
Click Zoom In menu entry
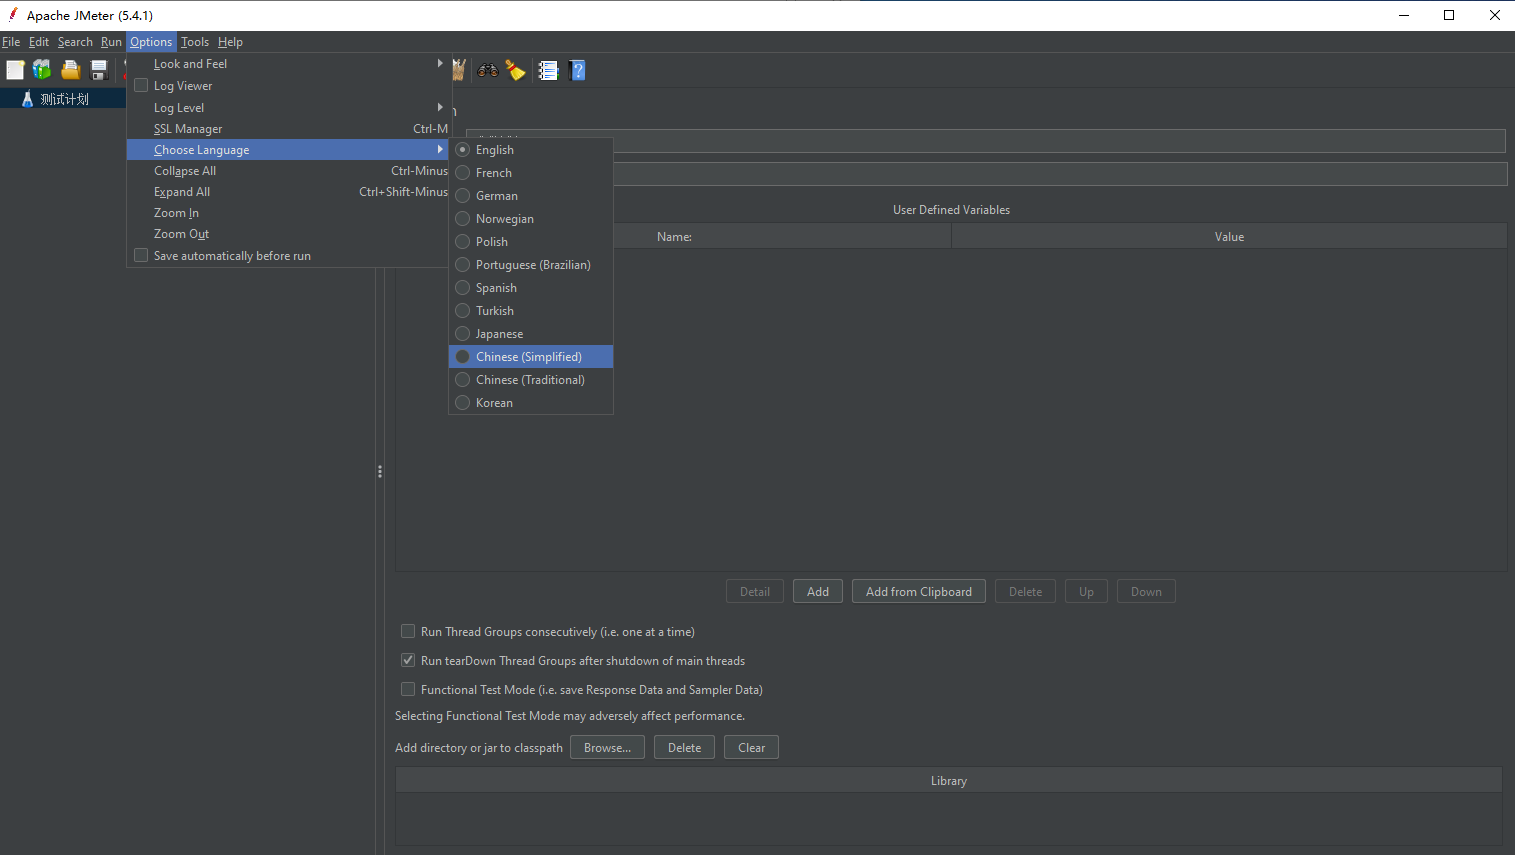click(x=288, y=213)
